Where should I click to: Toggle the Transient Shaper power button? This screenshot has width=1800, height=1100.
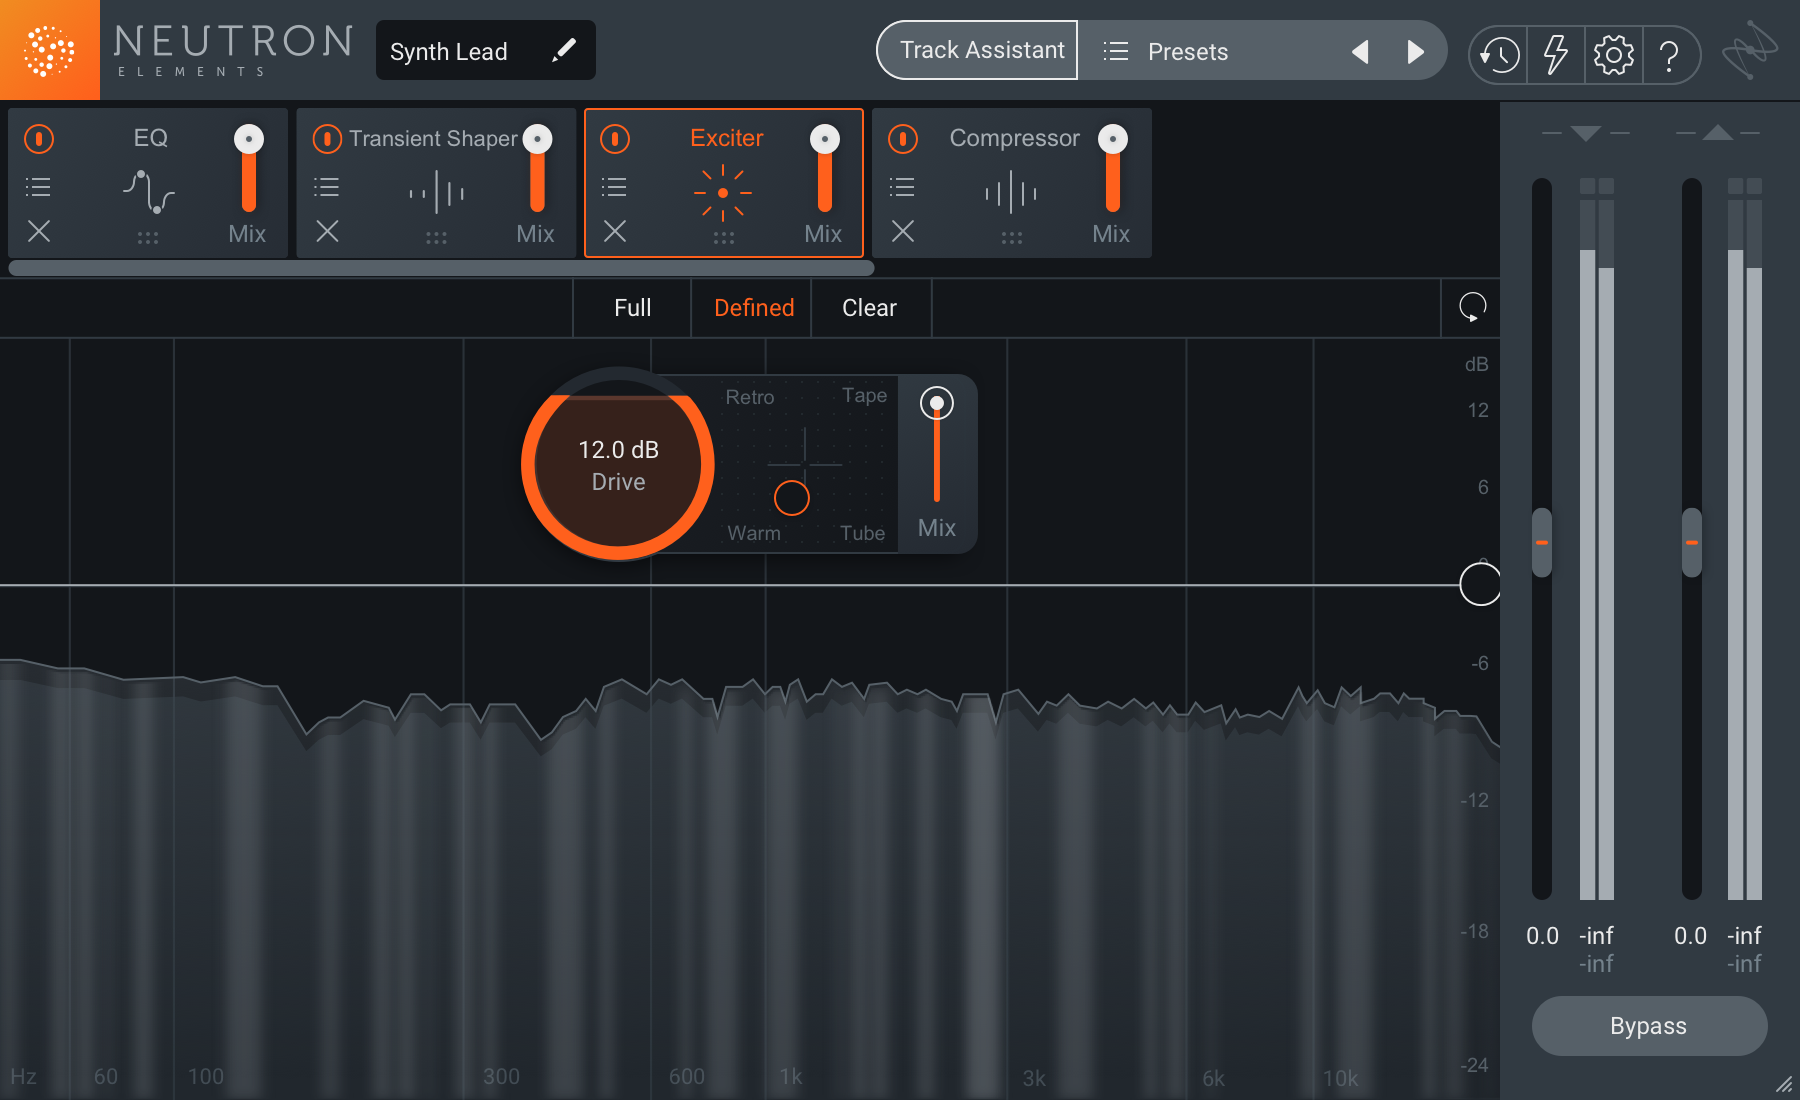[x=327, y=138]
